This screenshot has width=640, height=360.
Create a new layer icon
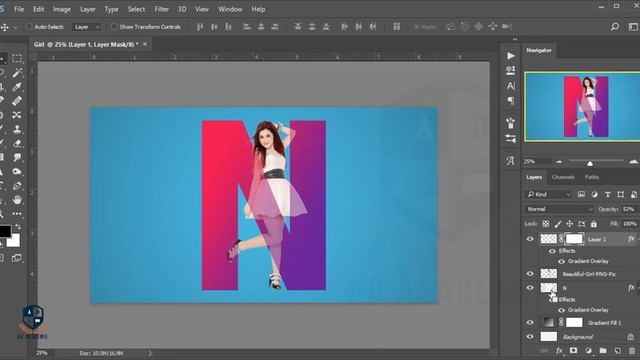[x=618, y=351]
